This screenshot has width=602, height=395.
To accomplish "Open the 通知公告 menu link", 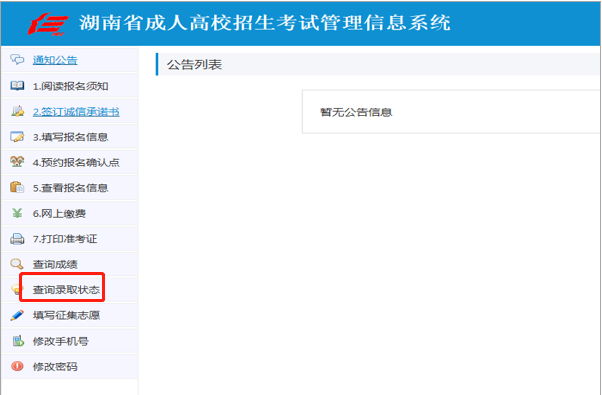I will pyautogui.click(x=55, y=60).
